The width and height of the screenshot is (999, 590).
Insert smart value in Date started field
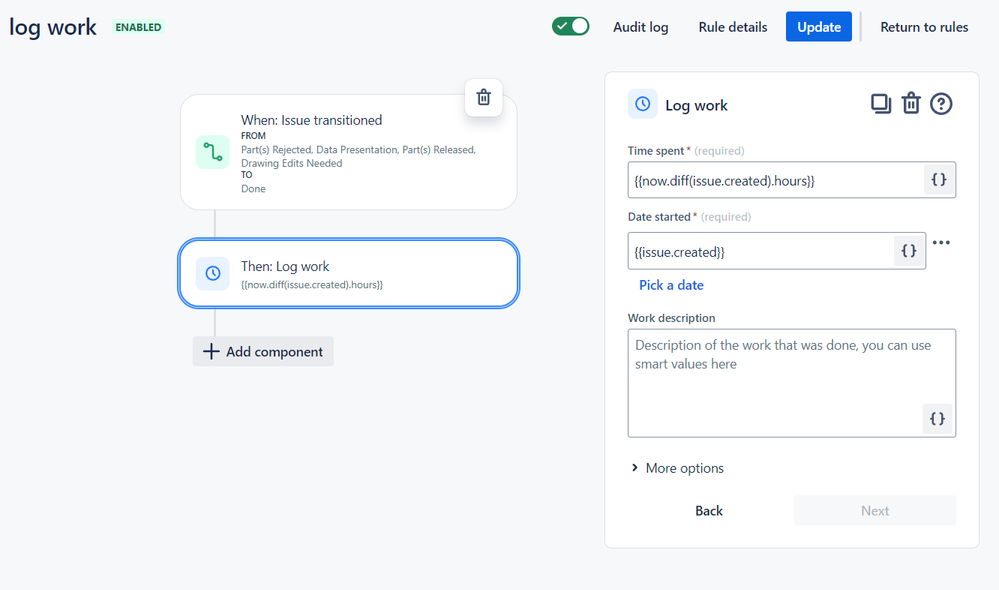click(x=909, y=251)
